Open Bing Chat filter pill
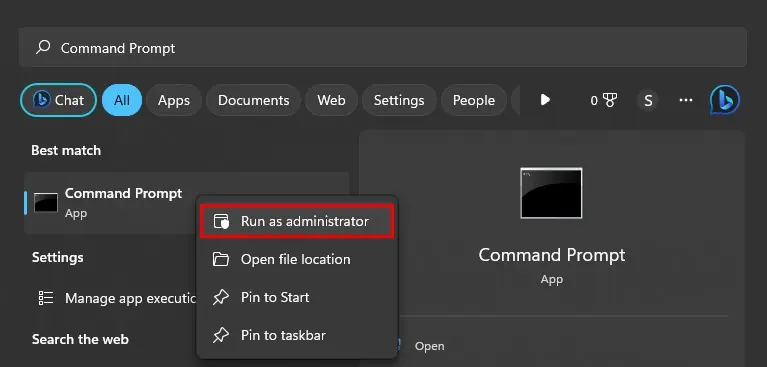The height and width of the screenshot is (367, 767). click(x=58, y=100)
